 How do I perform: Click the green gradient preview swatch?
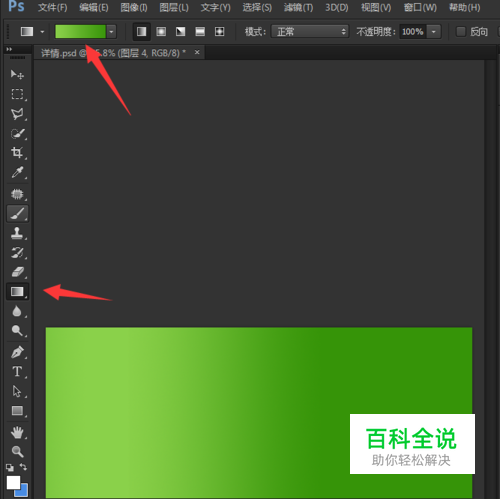tap(80, 32)
